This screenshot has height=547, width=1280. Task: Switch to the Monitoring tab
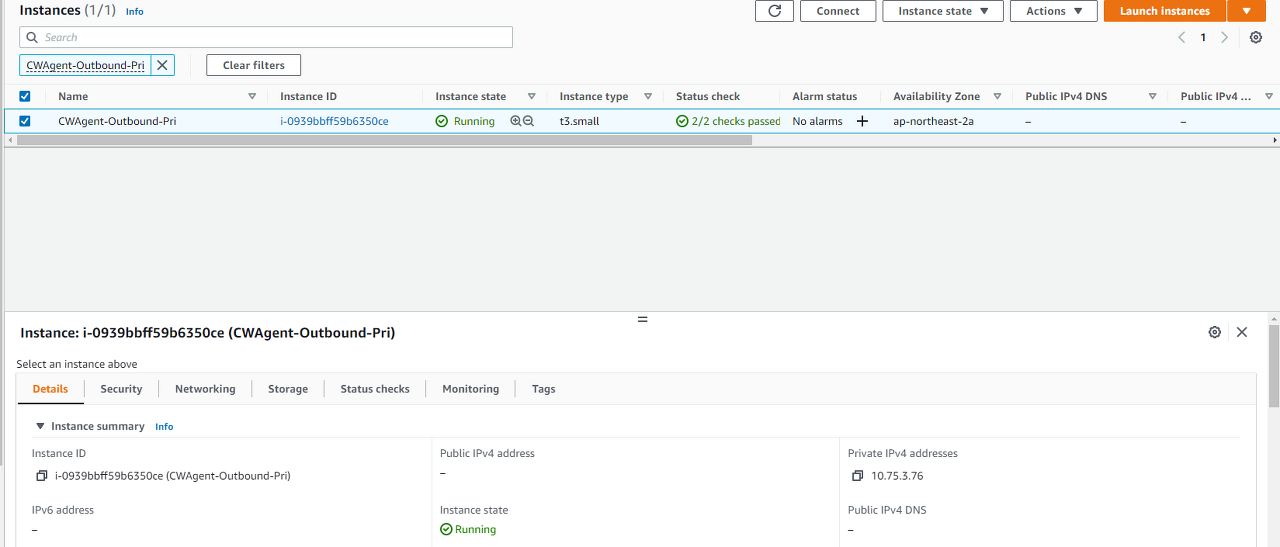tap(470, 389)
